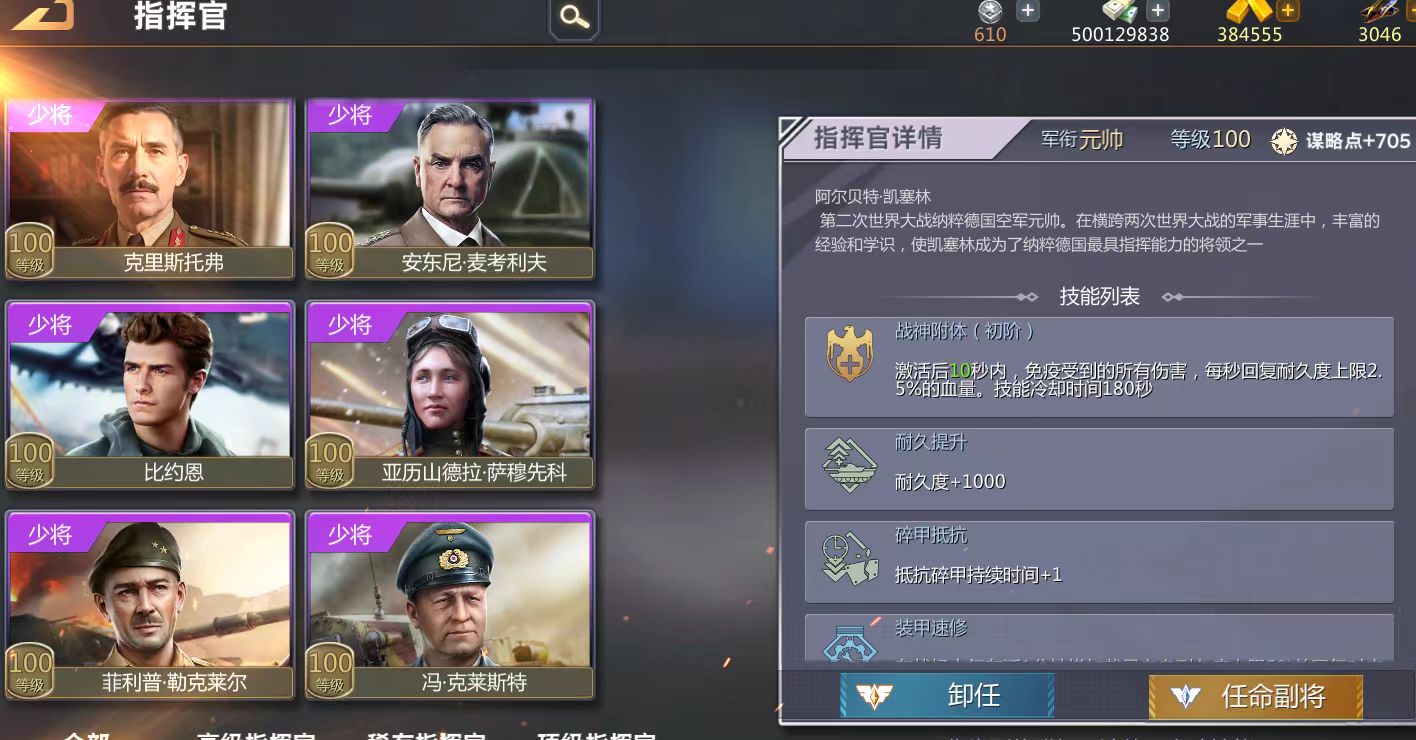Select commander 克里斯托弗 card
This screenshot has height=740, width=1416.
tap(150, 189)
